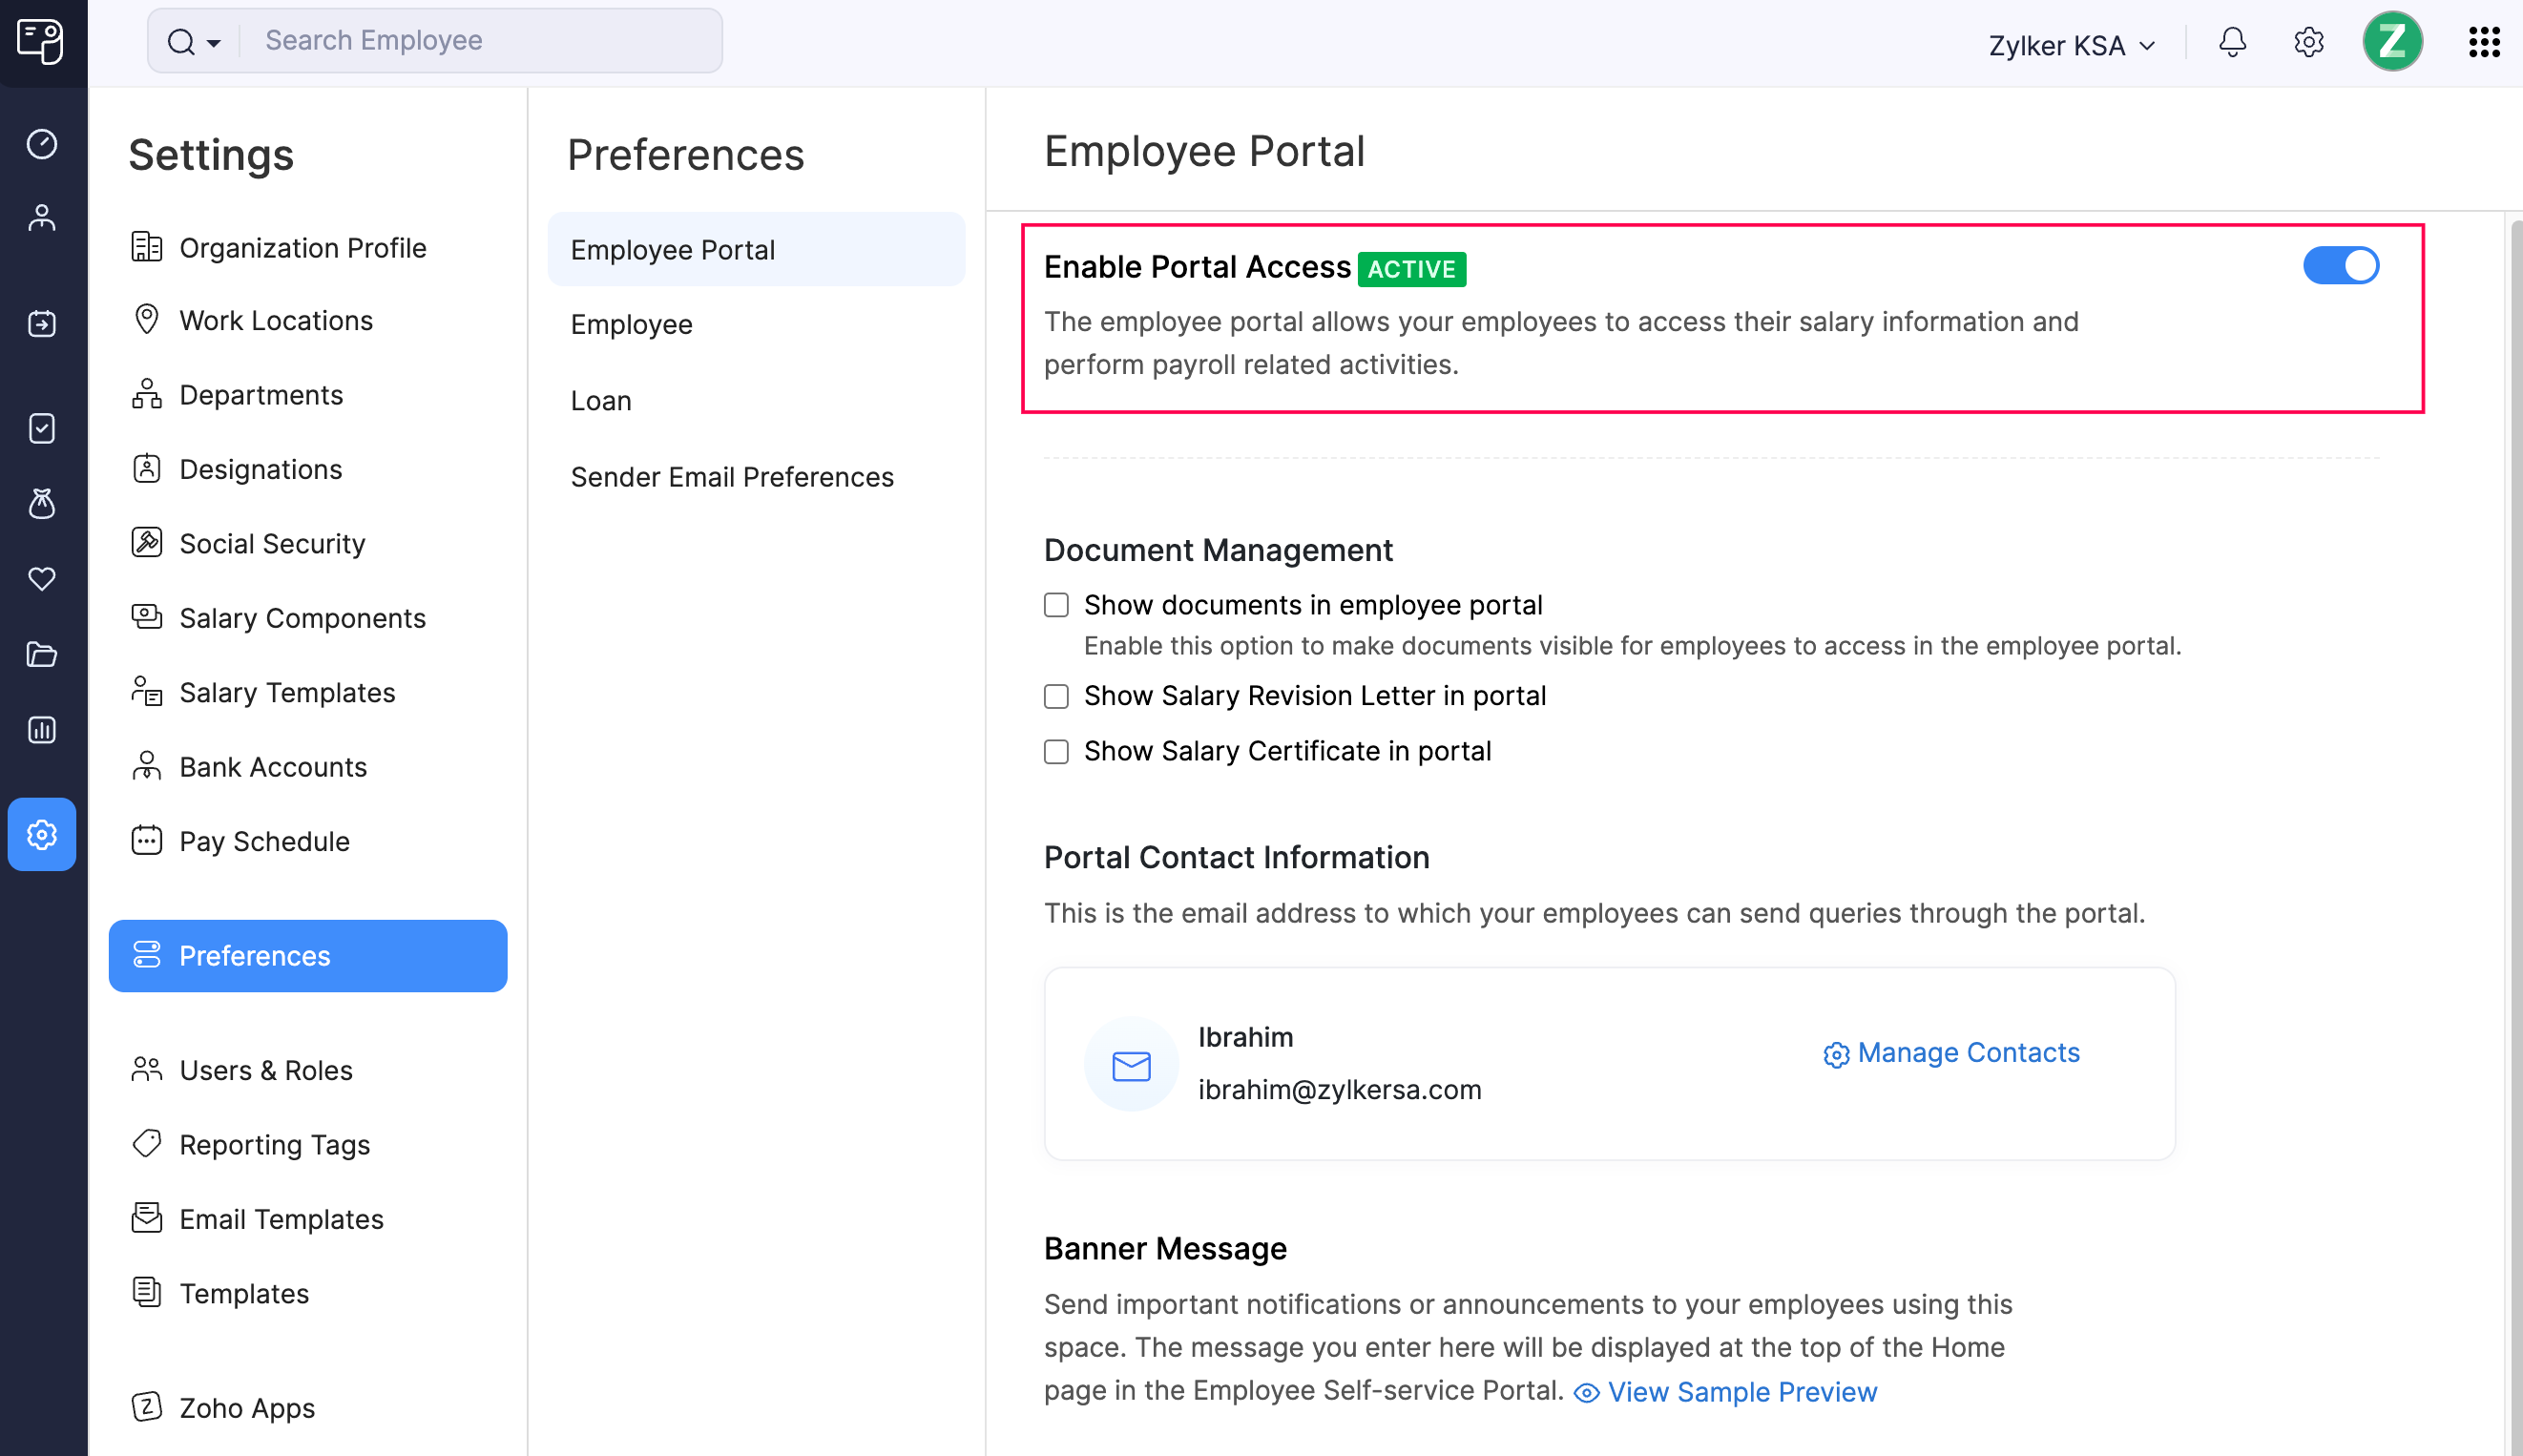2523x1456 pixels.
Task: Open the Employees section in the sidebar
Action: click(x=42, y=217)
